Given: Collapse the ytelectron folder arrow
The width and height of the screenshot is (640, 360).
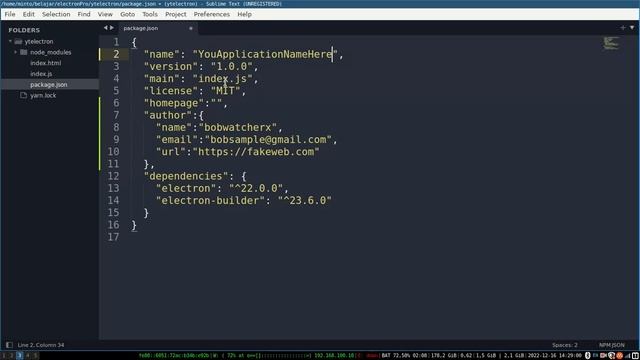Looking at the screenshot, I should (x=10, y=41).
